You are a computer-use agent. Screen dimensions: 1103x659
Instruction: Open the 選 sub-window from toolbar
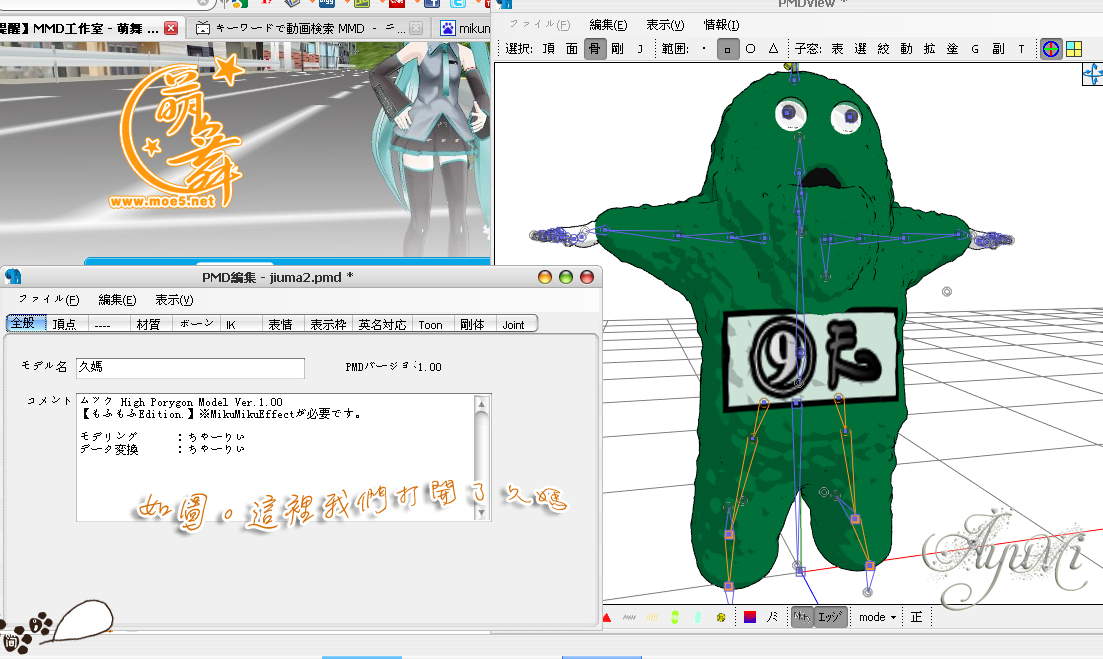[860, 49]
